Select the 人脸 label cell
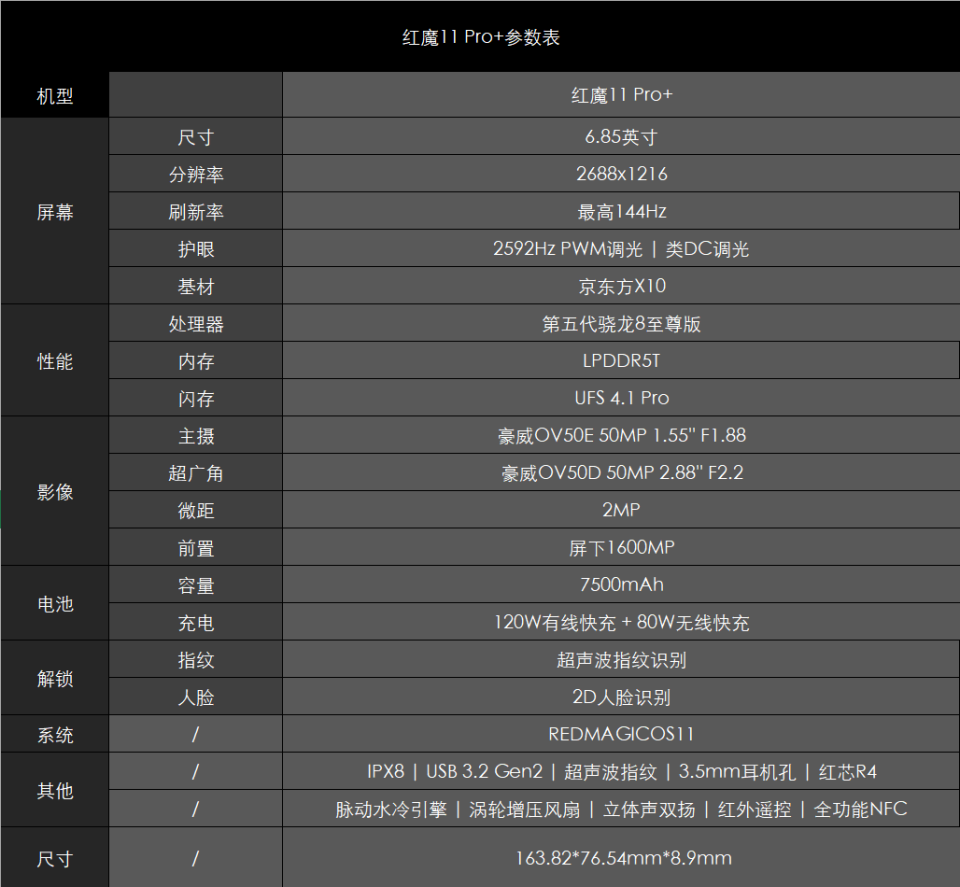Screen dimensions: 960x887 (196, 697)
